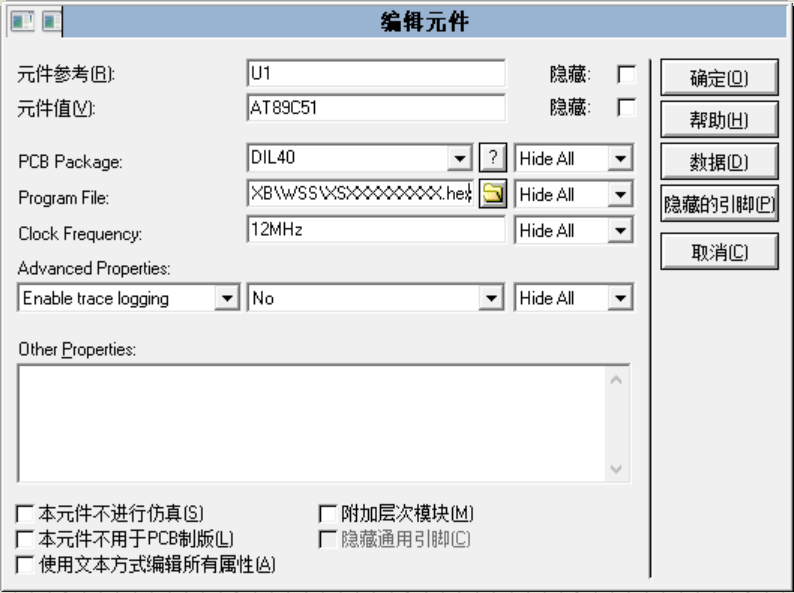Expand the DIL40 PCB Package dropdown
794x593 pixels.
tap(459, 159)
